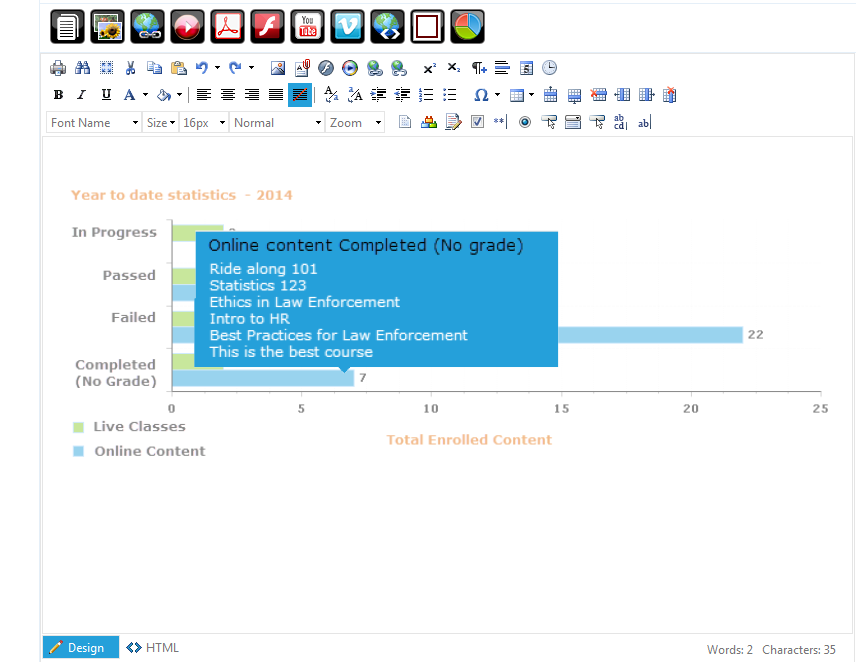Open the font color picker arrow
The image size is (856, 662).
(x=145, y=95)
